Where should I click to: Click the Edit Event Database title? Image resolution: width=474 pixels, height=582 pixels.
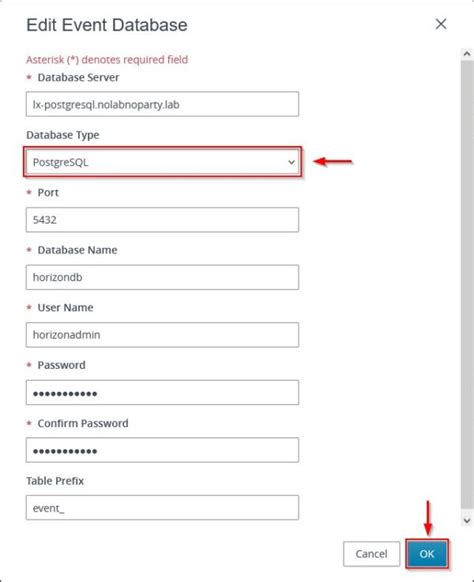(107, 25)
